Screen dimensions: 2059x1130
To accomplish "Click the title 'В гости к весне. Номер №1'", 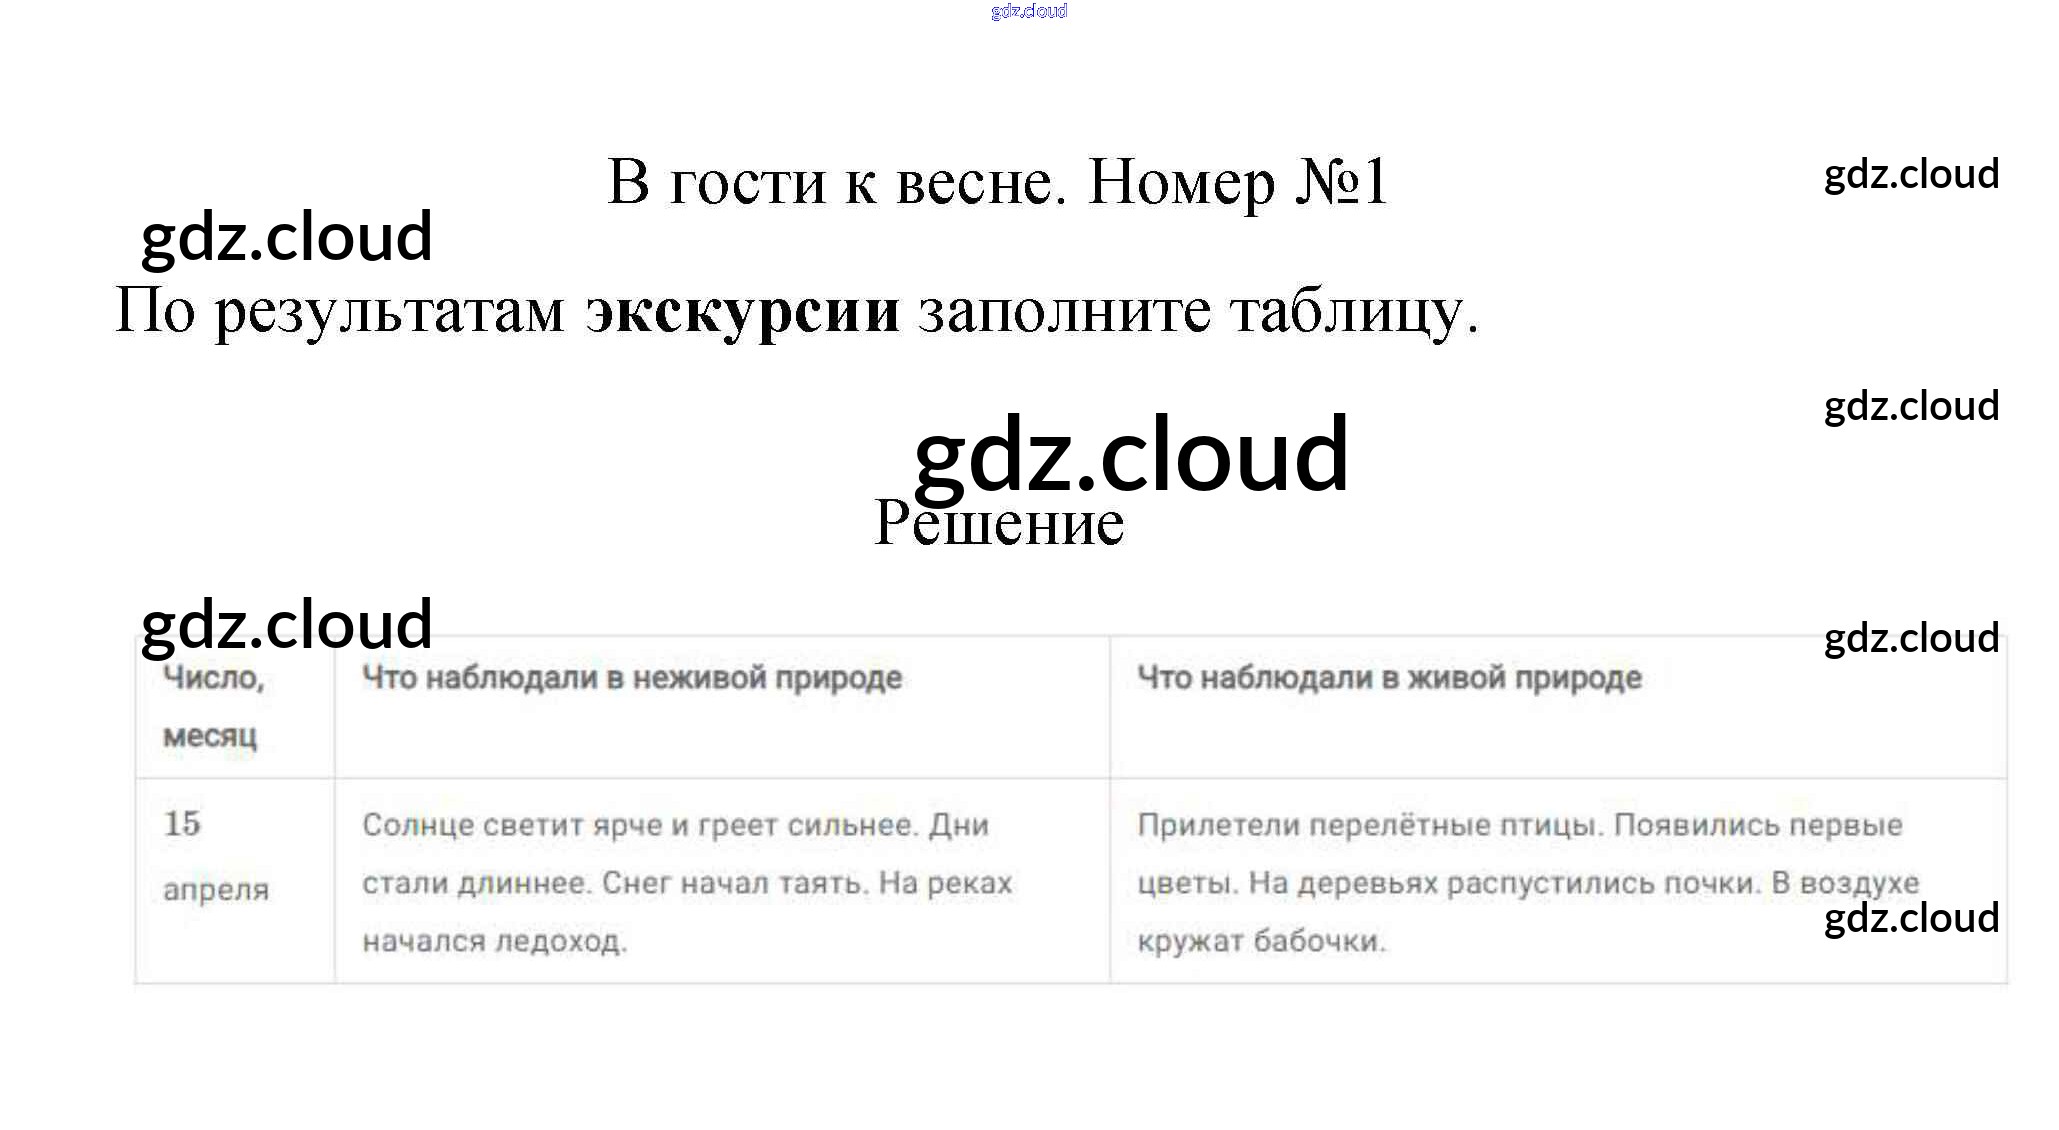I will pos(997,182).
